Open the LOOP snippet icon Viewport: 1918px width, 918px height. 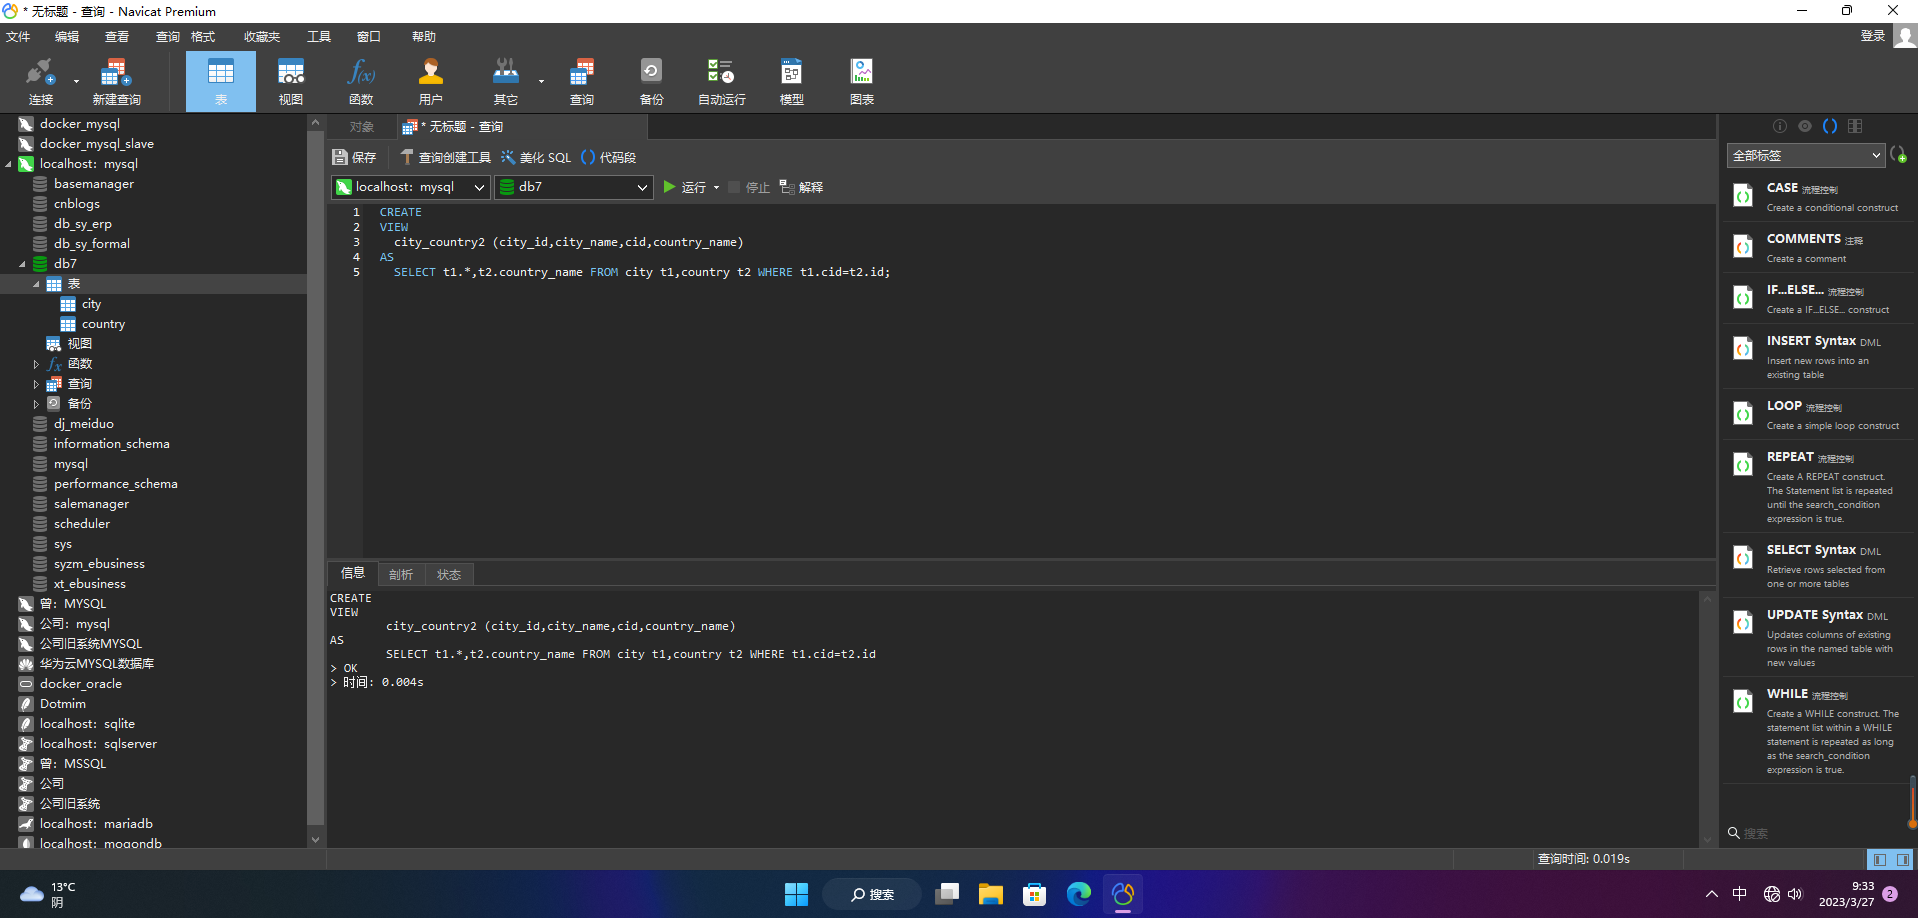click(1743, 414)
